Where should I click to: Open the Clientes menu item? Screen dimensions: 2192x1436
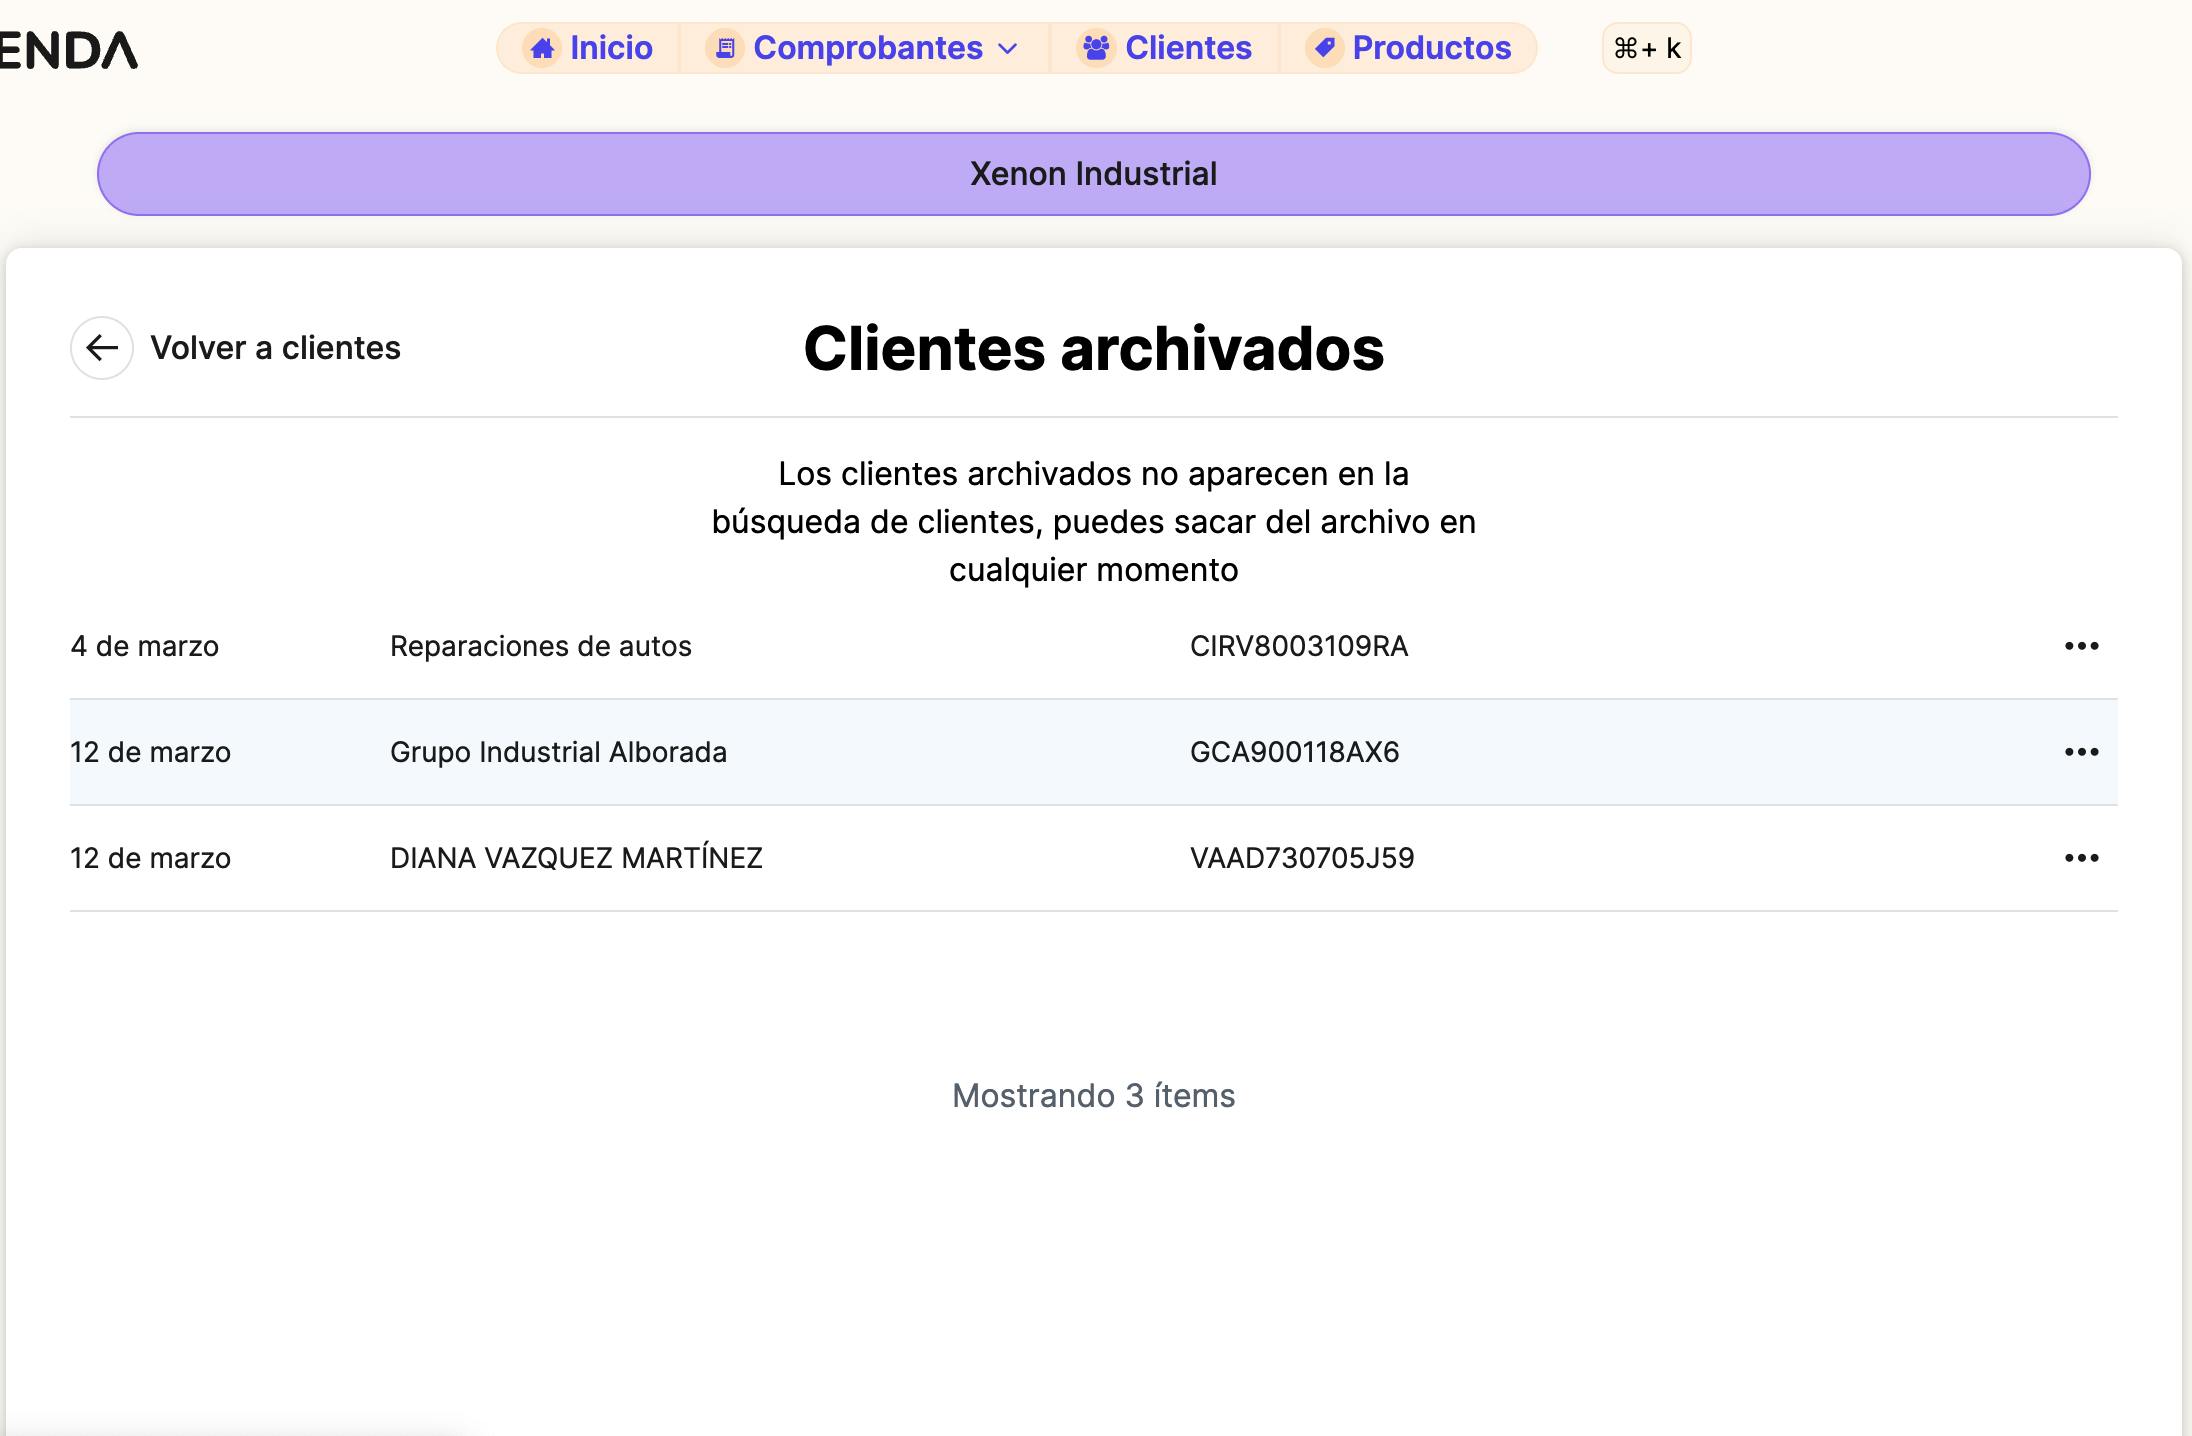(x=1187, y=48)
